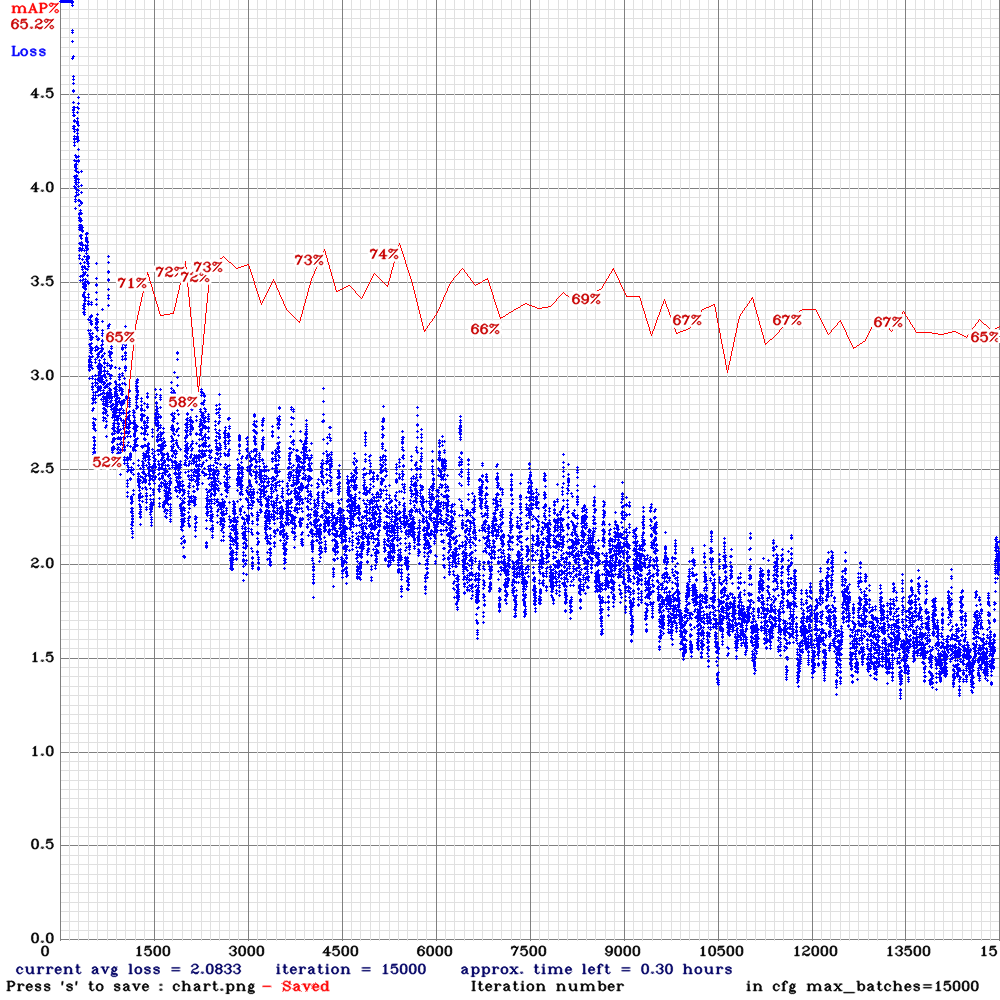Click the 71% mAP annotation
The image size is (1000, 1000).
[131, 284]
